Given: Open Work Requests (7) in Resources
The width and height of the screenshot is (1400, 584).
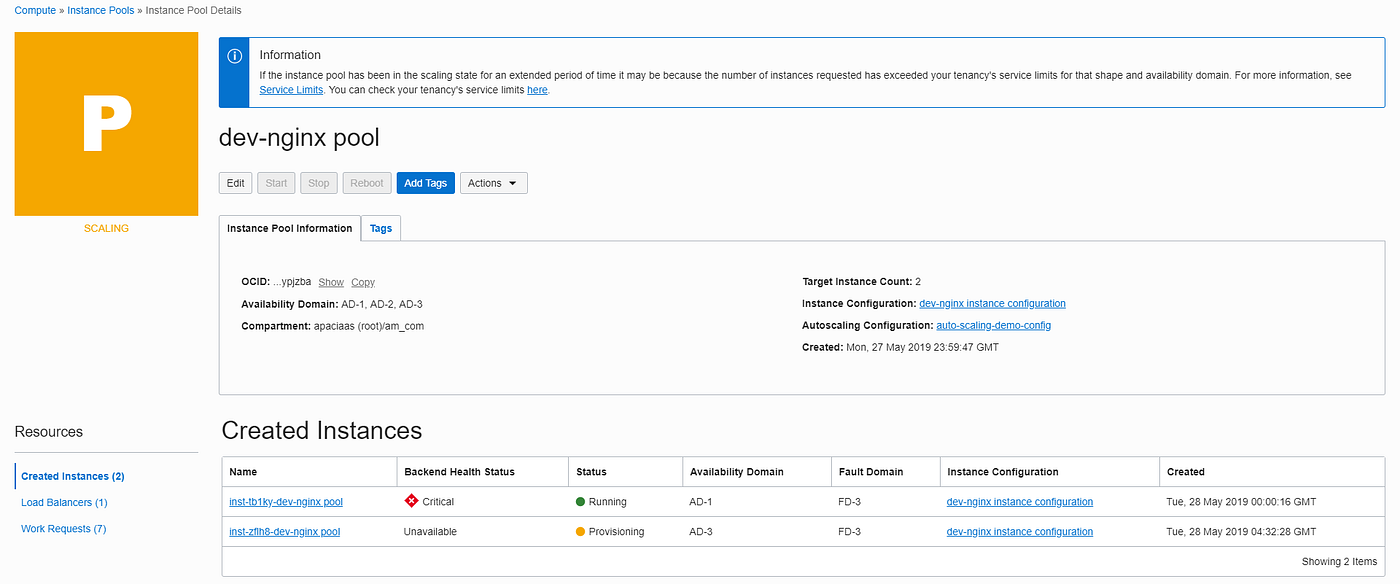Looking at the screenshot, I should tap(63, 528).
